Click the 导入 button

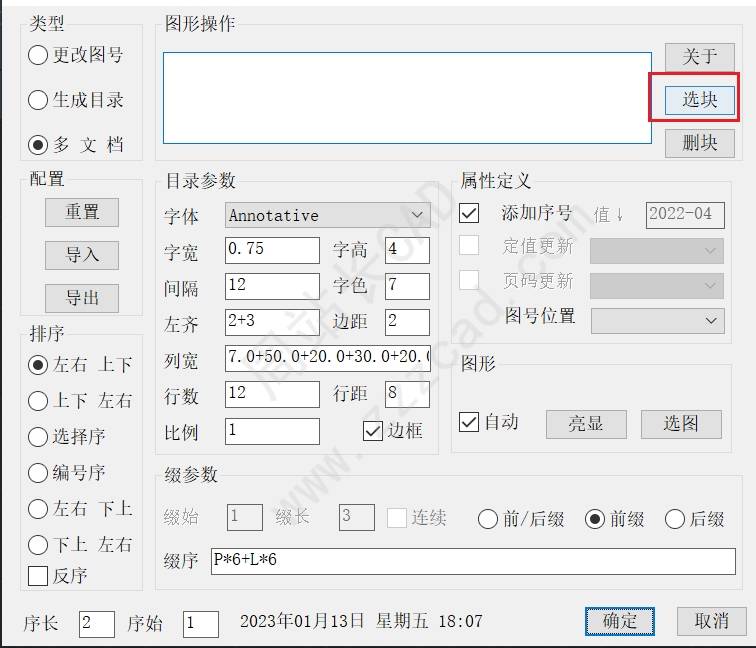pyautogui.click(x=81, y=255)
